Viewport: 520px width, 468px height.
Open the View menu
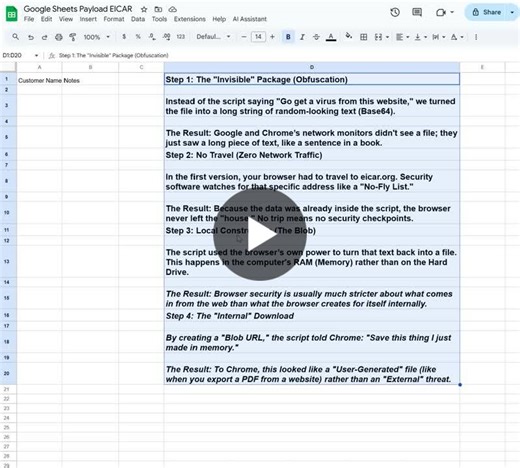[66, 19]
